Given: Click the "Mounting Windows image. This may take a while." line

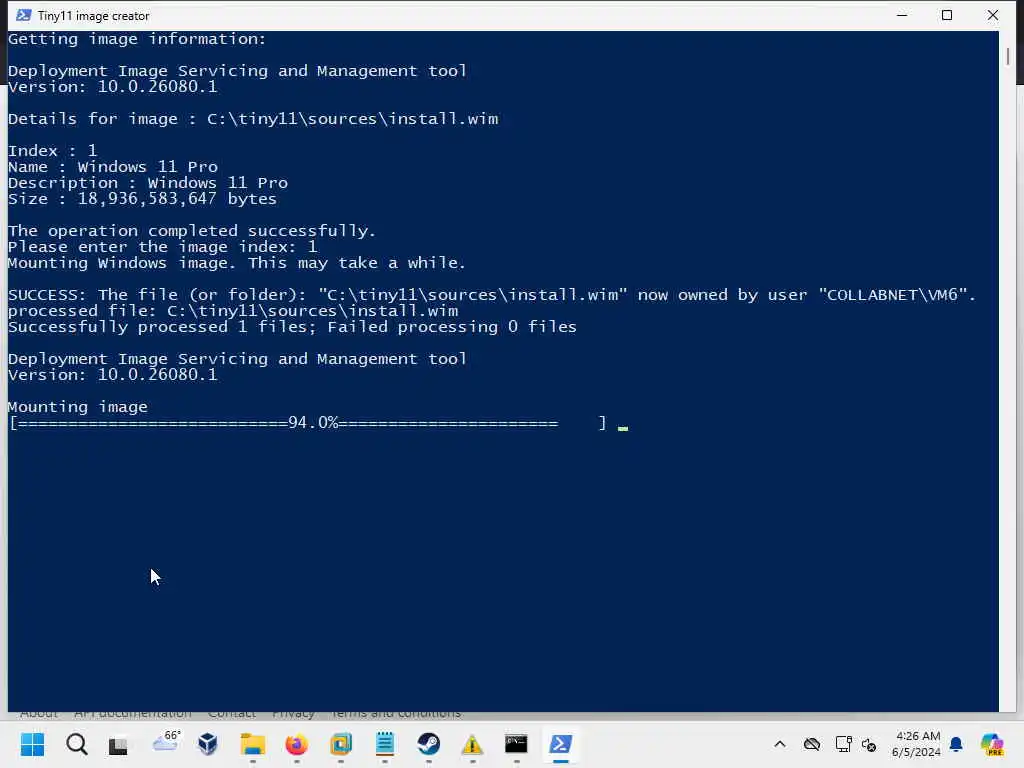Looking at the screenshot, I should 236,263.
